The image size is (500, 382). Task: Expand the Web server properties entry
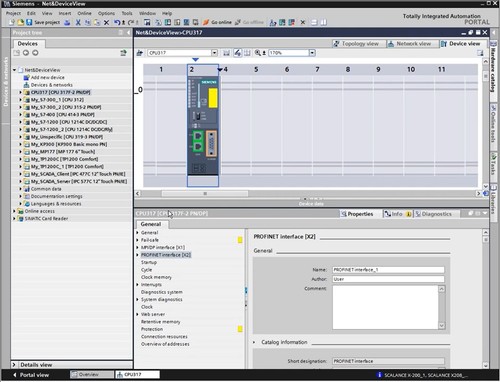tap(137, 314)
